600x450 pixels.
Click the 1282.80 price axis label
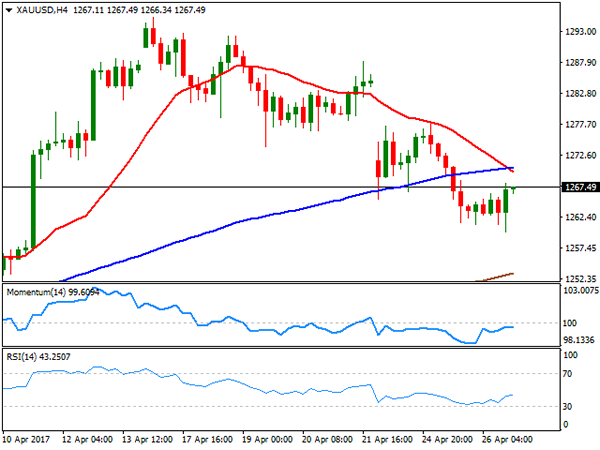tap(580, 93)
